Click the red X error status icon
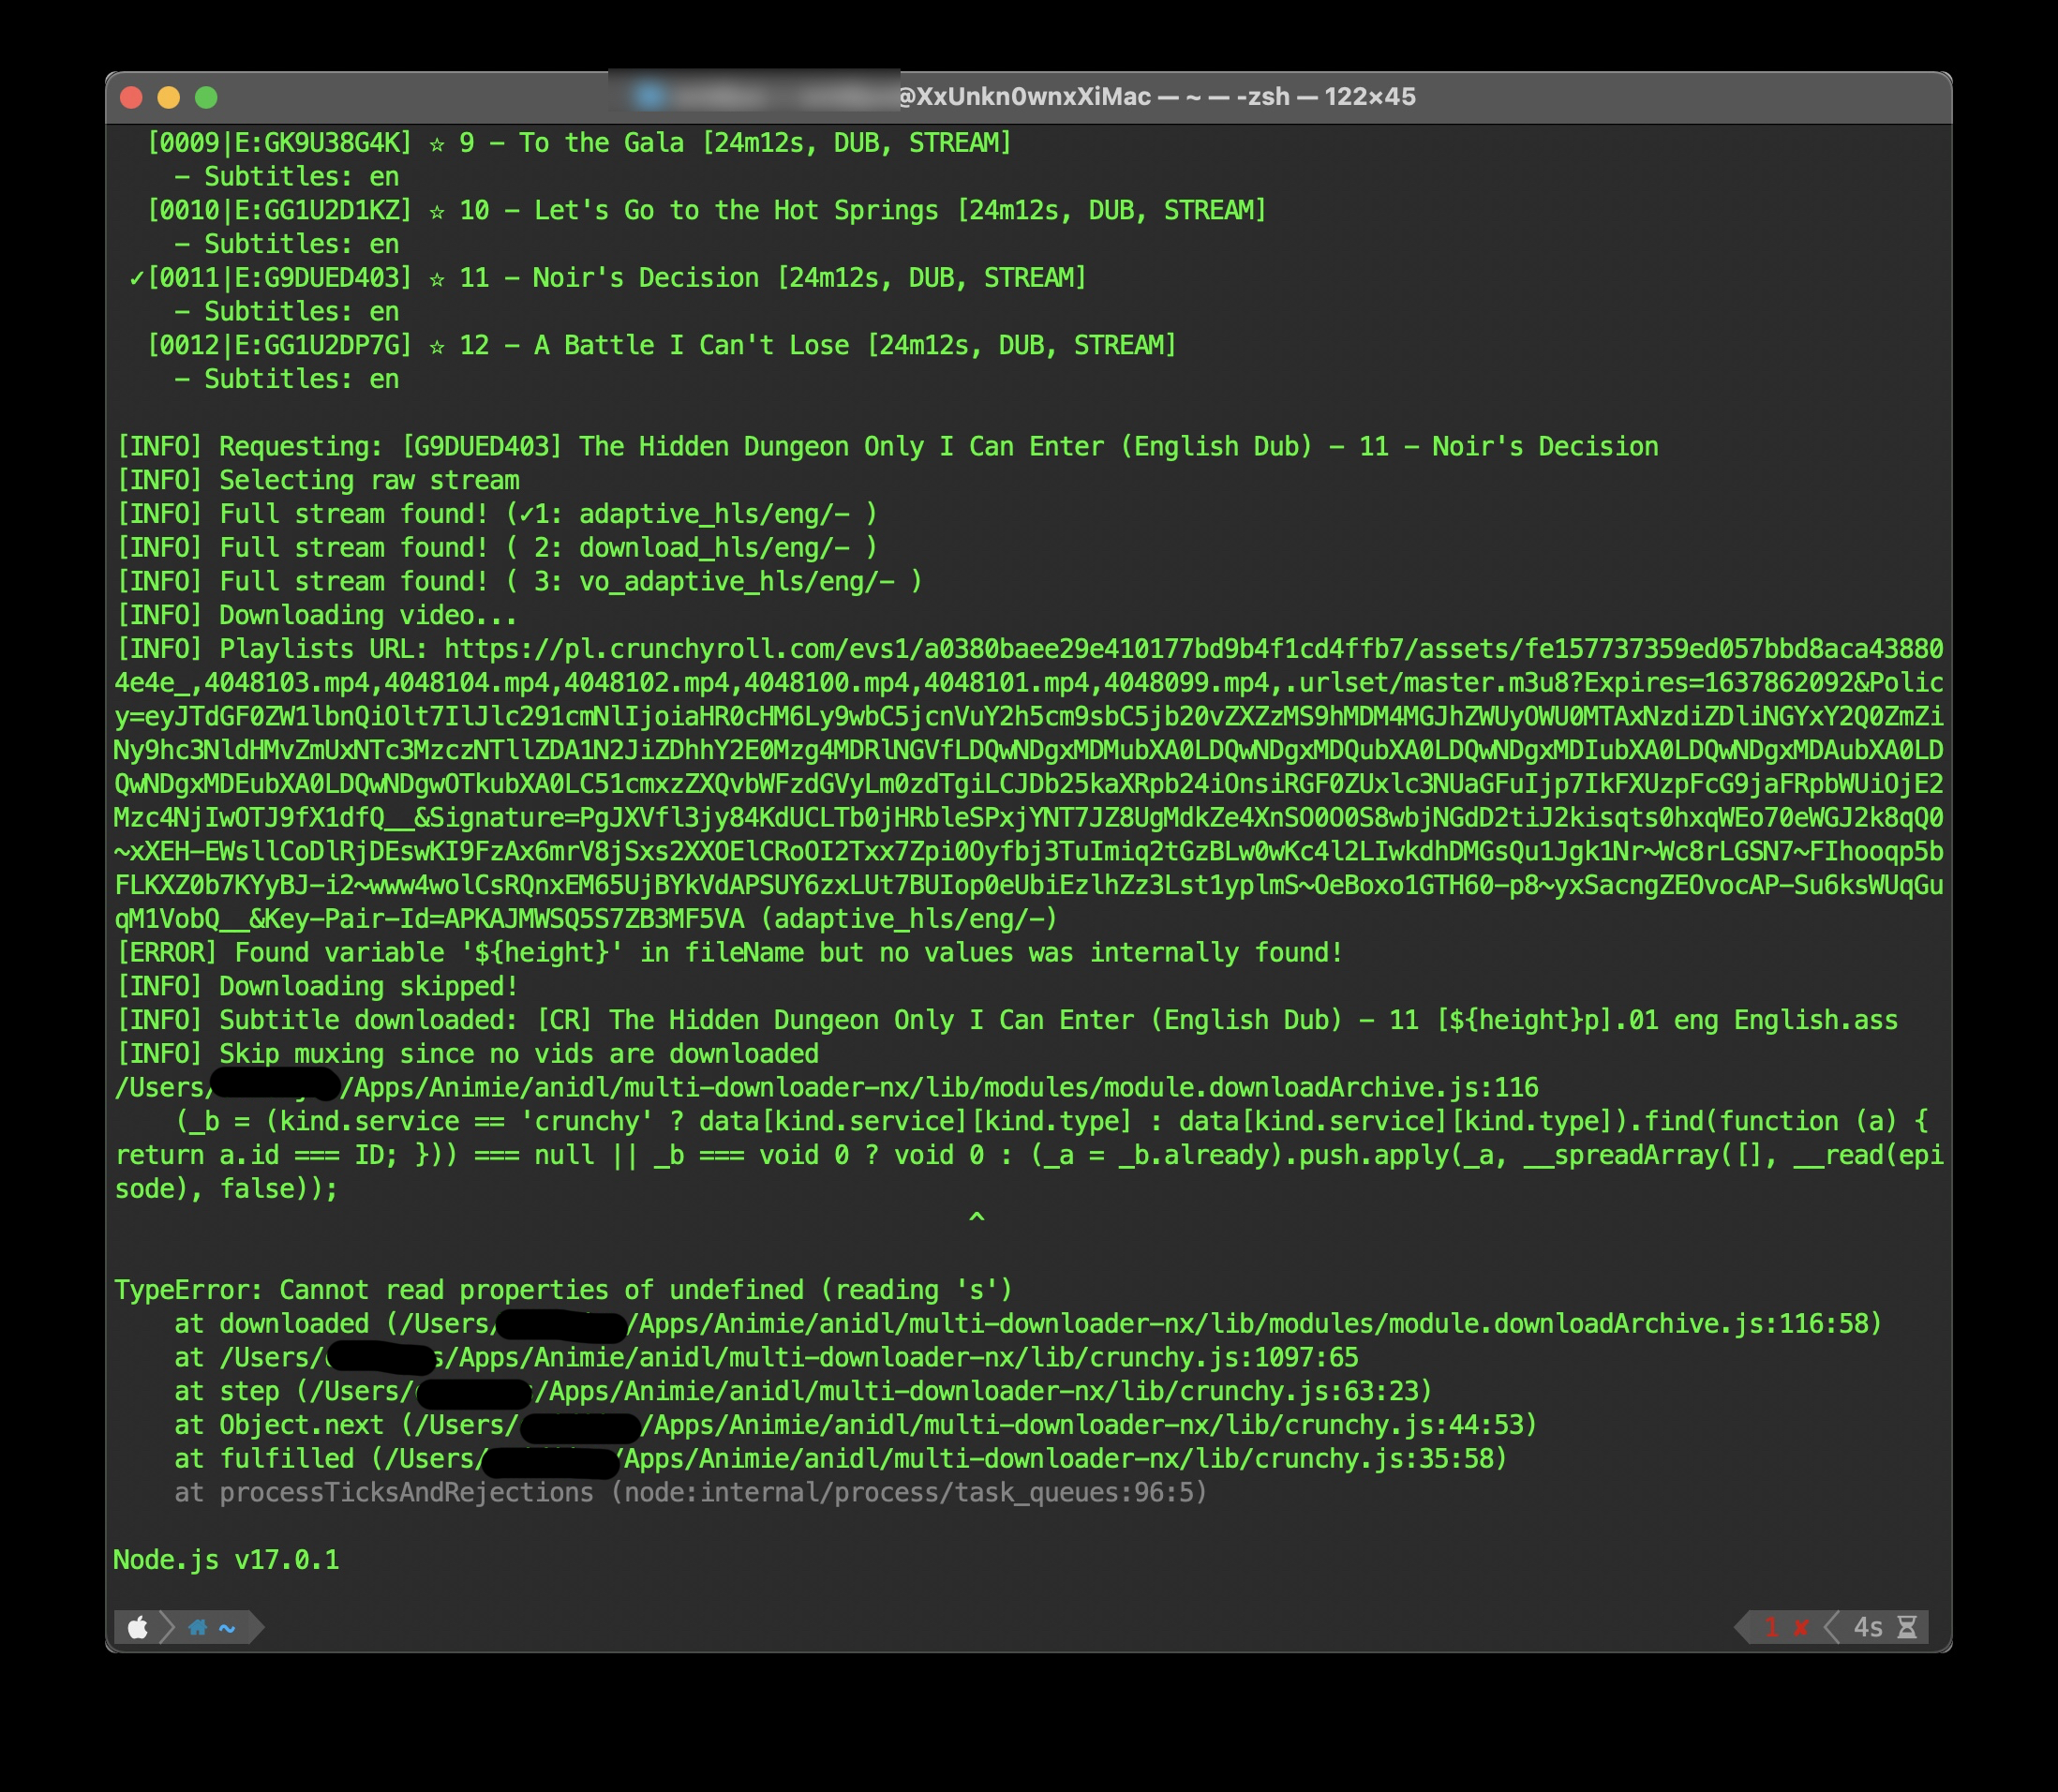 (x=1801, y=1627)
